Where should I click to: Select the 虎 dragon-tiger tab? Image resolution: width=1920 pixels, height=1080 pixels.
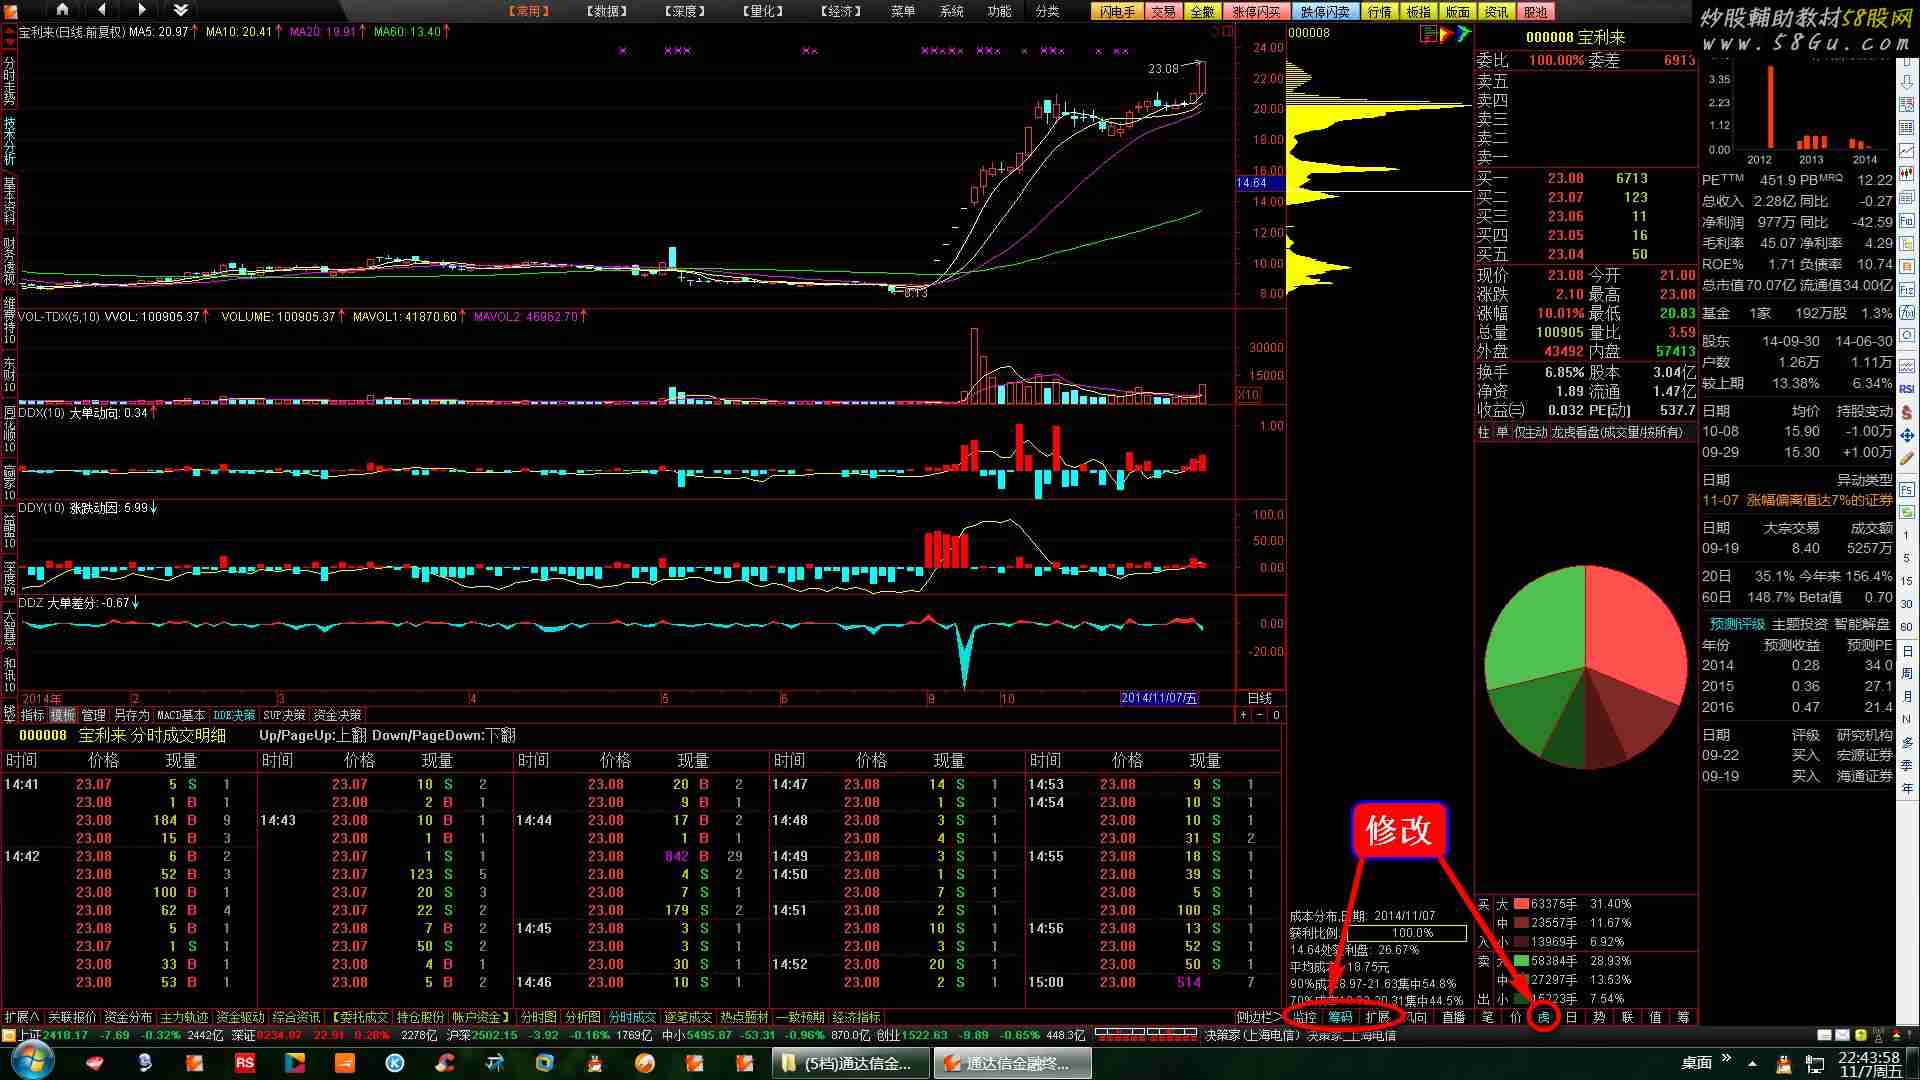(1543, 1017)
